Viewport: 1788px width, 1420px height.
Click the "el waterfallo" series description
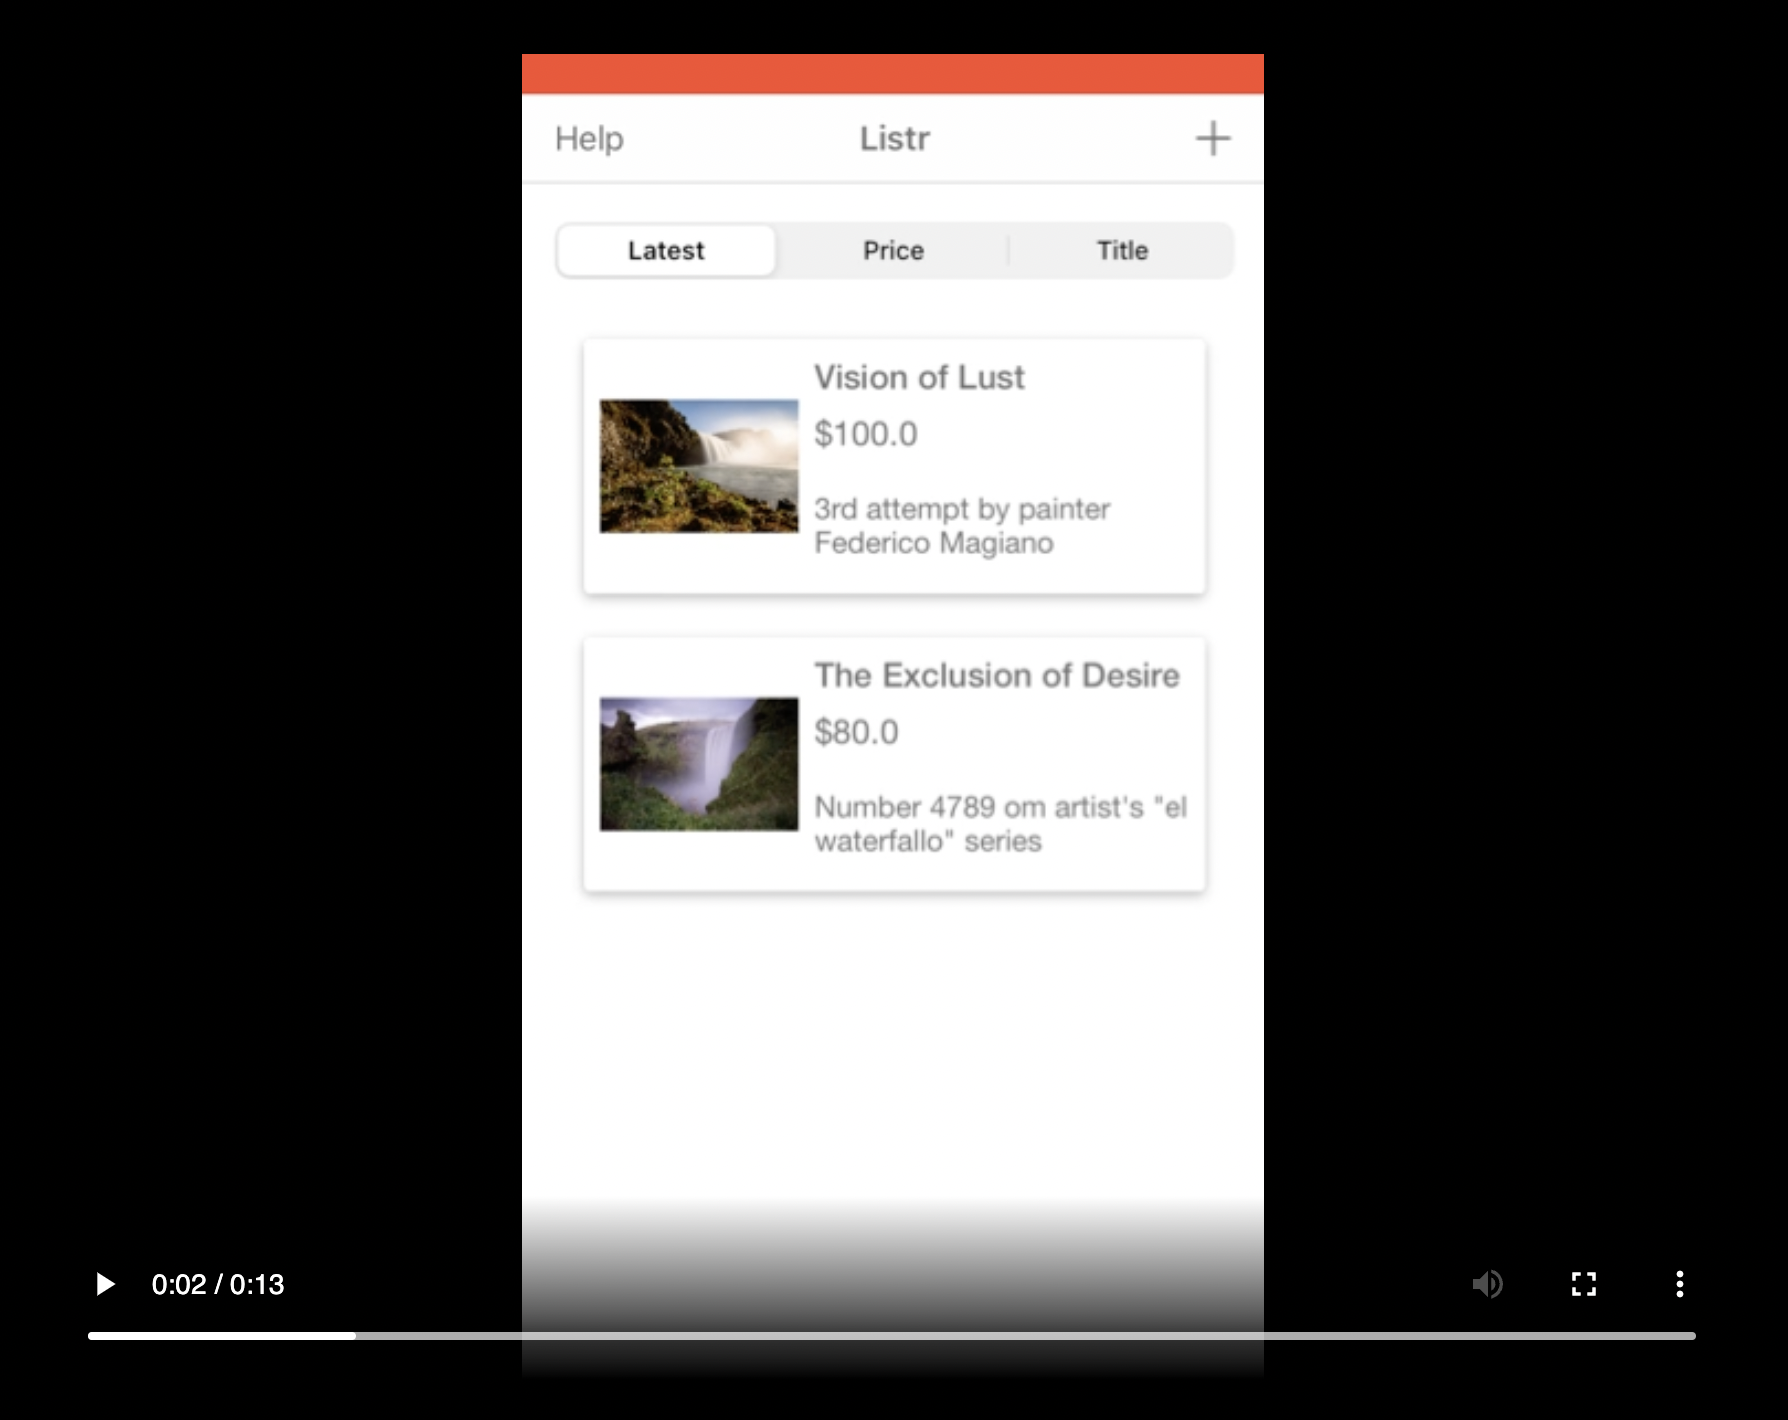pos(1000,824)
